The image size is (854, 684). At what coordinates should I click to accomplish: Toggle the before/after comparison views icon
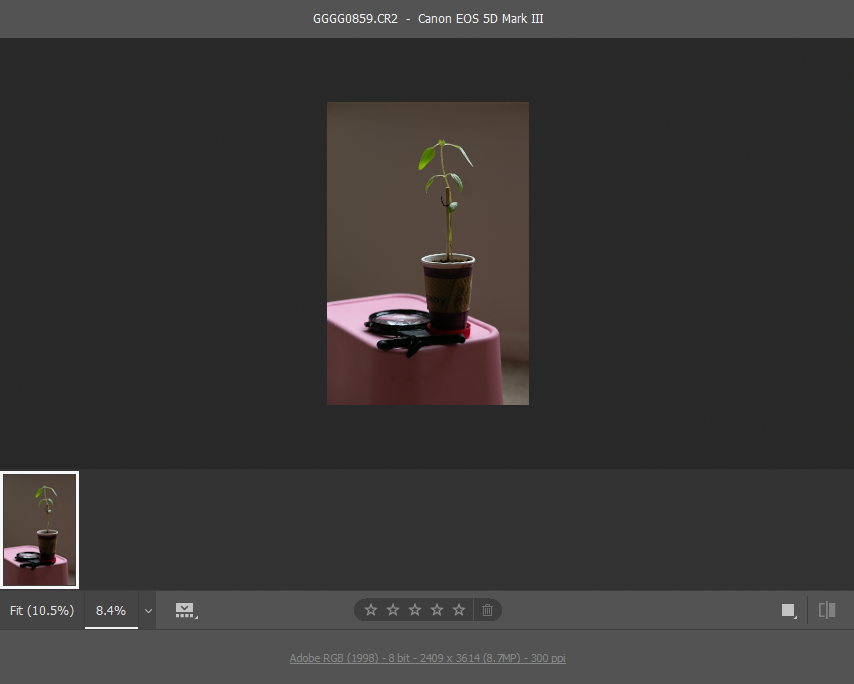827,610
